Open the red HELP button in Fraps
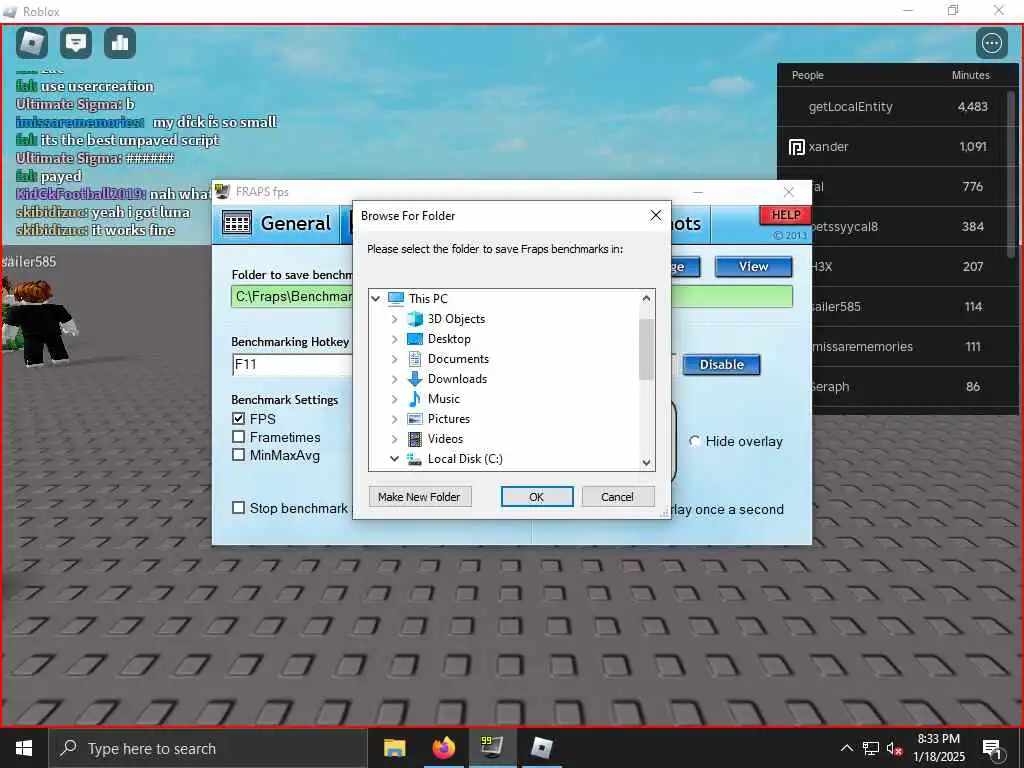 pyautogui.click(x=786, y=215)
